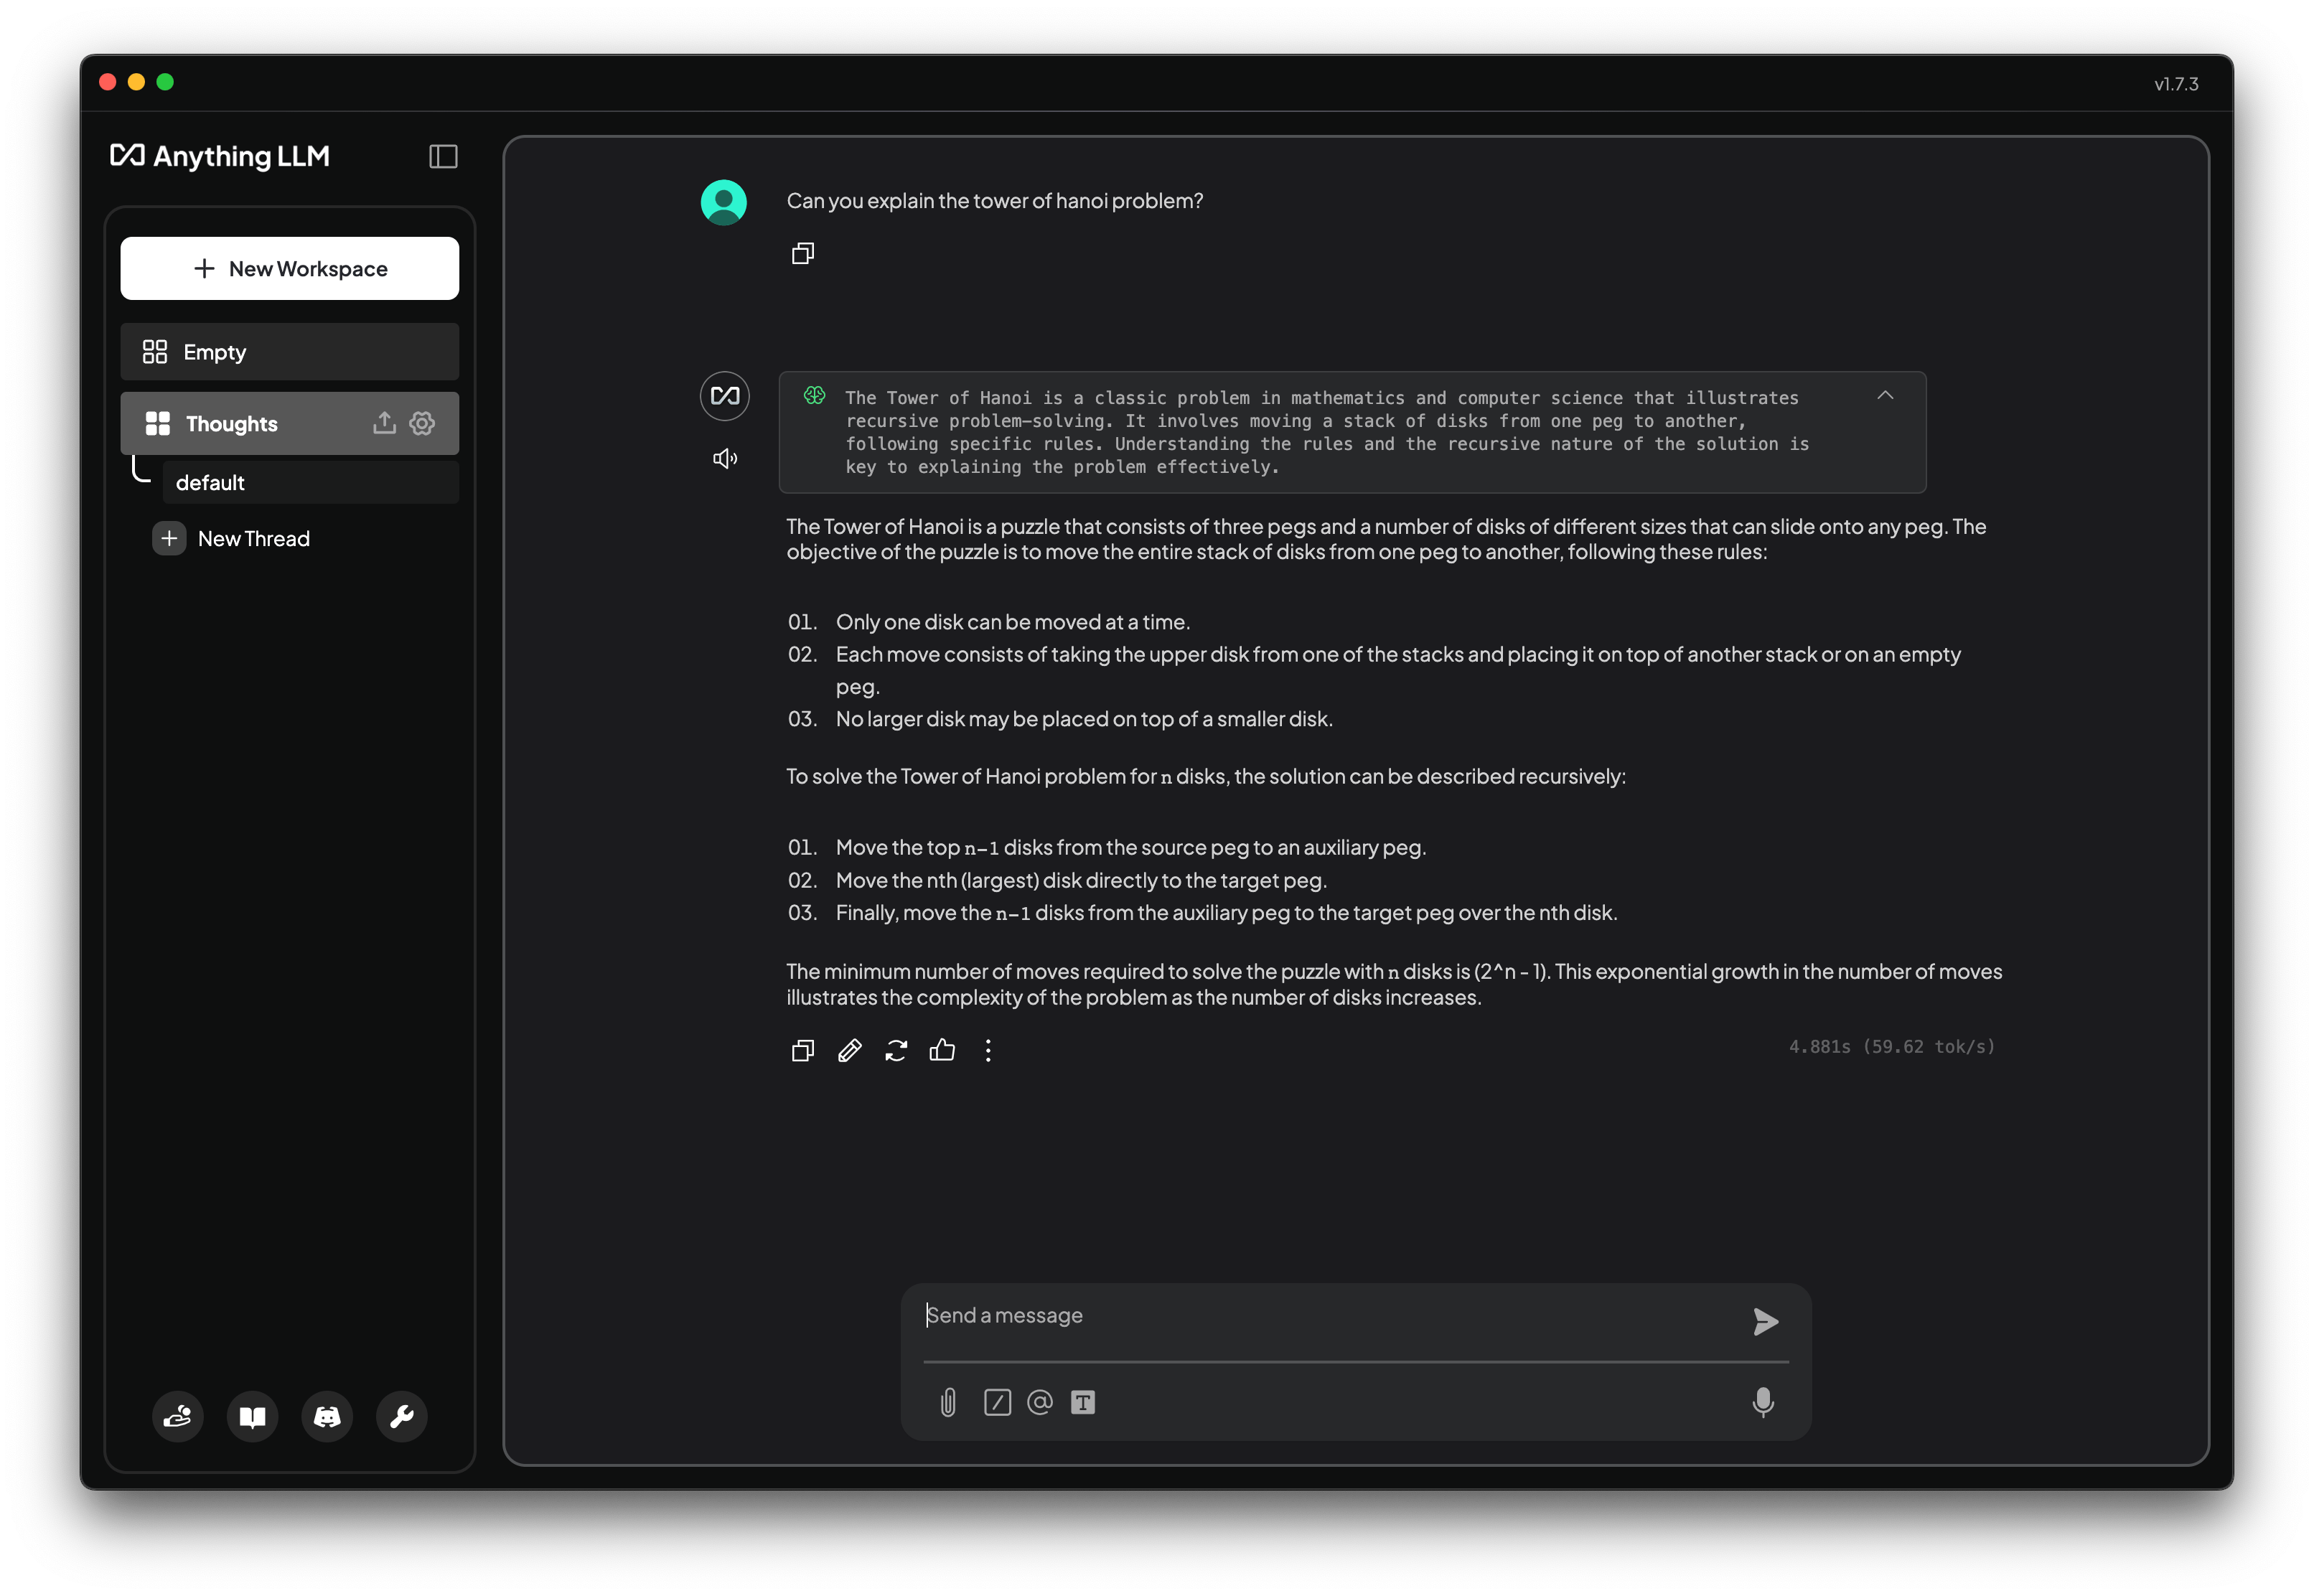Expand the Thoughts workspace settings
The image size is (2314, 1596).
pyautogui.click(x=421, y=422)
